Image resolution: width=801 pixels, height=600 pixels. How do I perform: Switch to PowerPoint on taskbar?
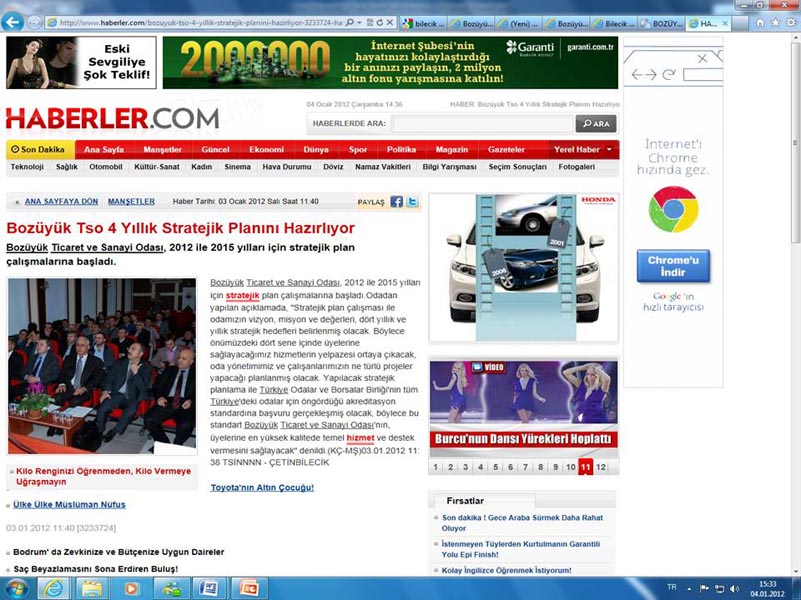pos(248,588)
